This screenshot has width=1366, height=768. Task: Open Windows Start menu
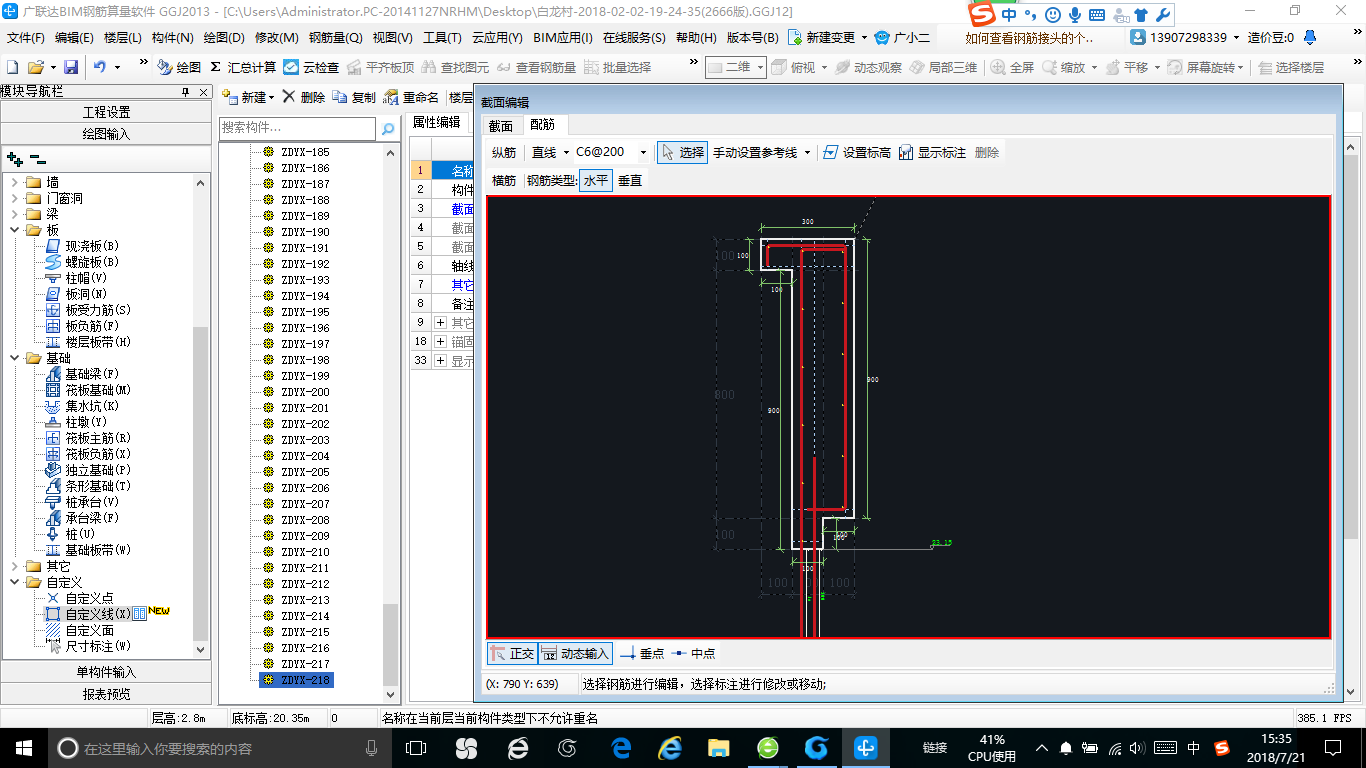[x=23, y=747]
